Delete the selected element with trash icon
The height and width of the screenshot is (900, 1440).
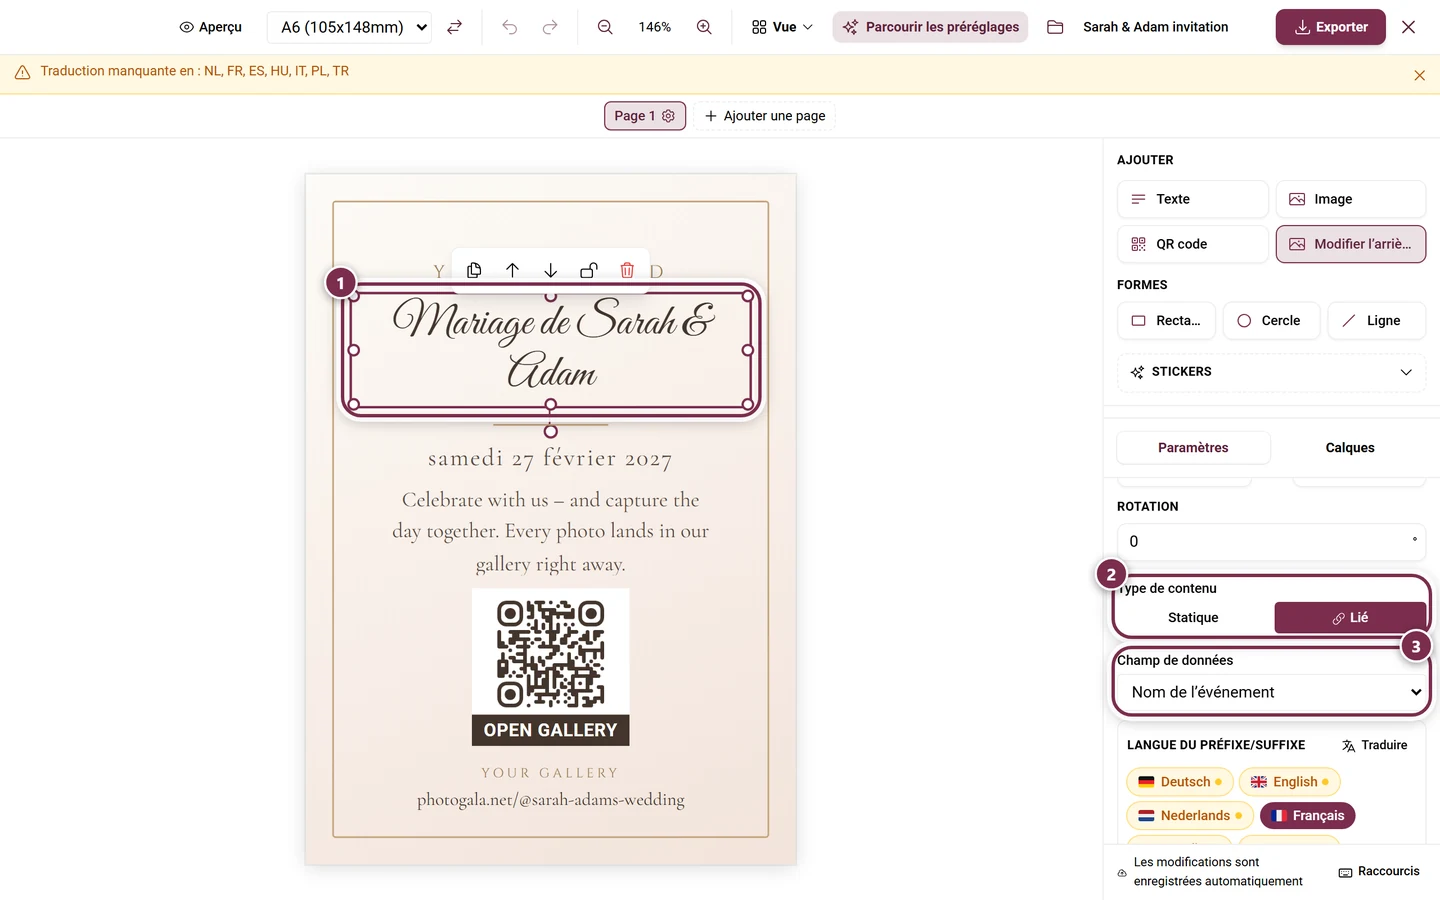(x=627, y=270)
